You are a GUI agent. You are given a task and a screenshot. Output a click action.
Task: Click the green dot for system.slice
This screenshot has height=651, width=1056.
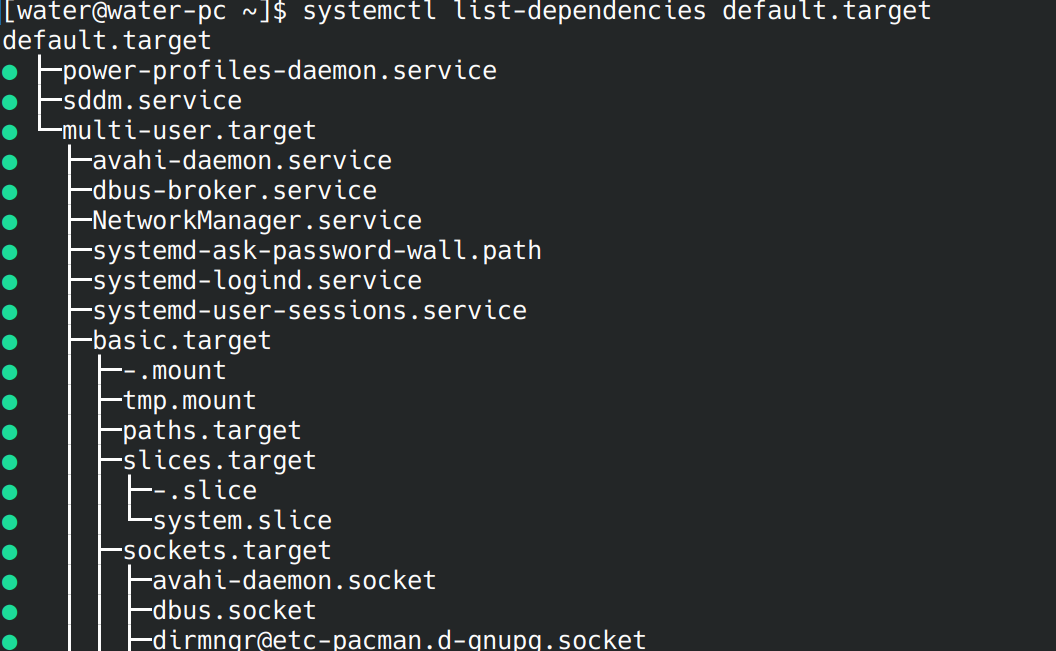(x=10, y=522)
